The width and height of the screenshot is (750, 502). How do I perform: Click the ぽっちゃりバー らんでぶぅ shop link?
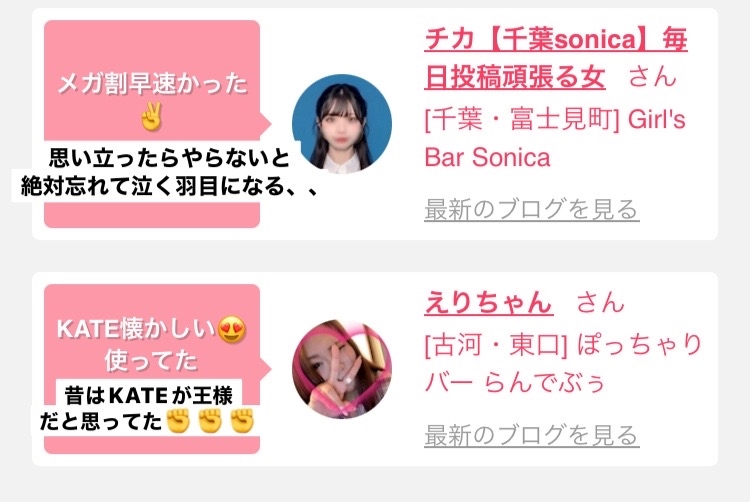pyautogui.click(x=563, y=363)
